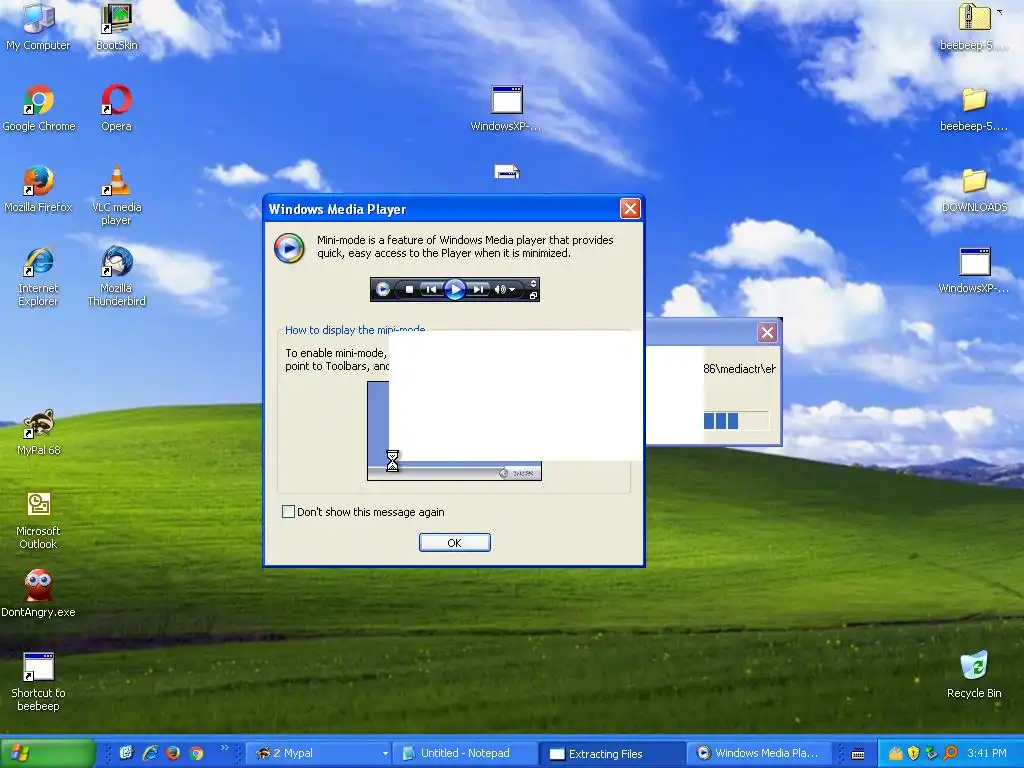This screenshot has height=768, width=1024.
Task: Click the first Quick Launch icon beside Start
Action: click(x=126, y=753)
